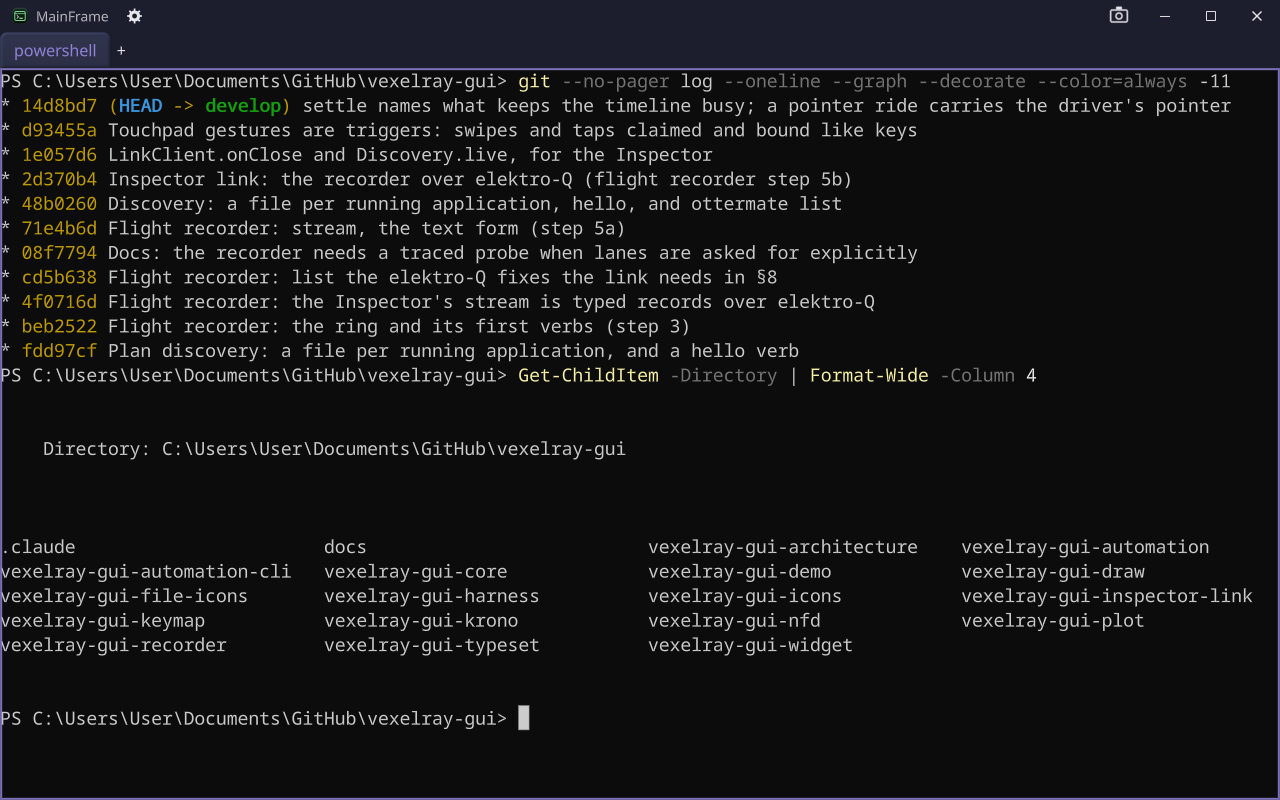The width and height of the screenshot is (1280, 800).
Task: Click vexelray-gui-harness directory name
Action: coord(432,596)
